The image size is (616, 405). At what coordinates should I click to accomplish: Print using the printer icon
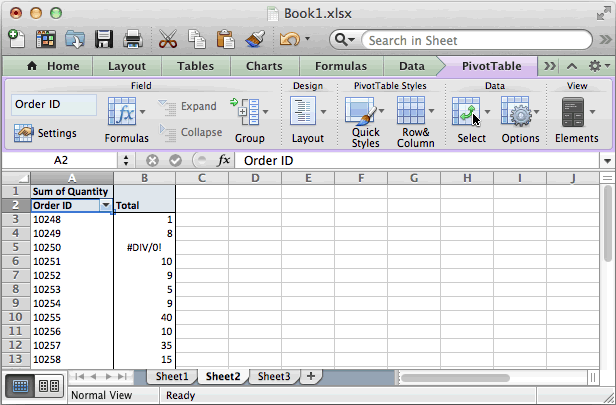tap(133, 39)
